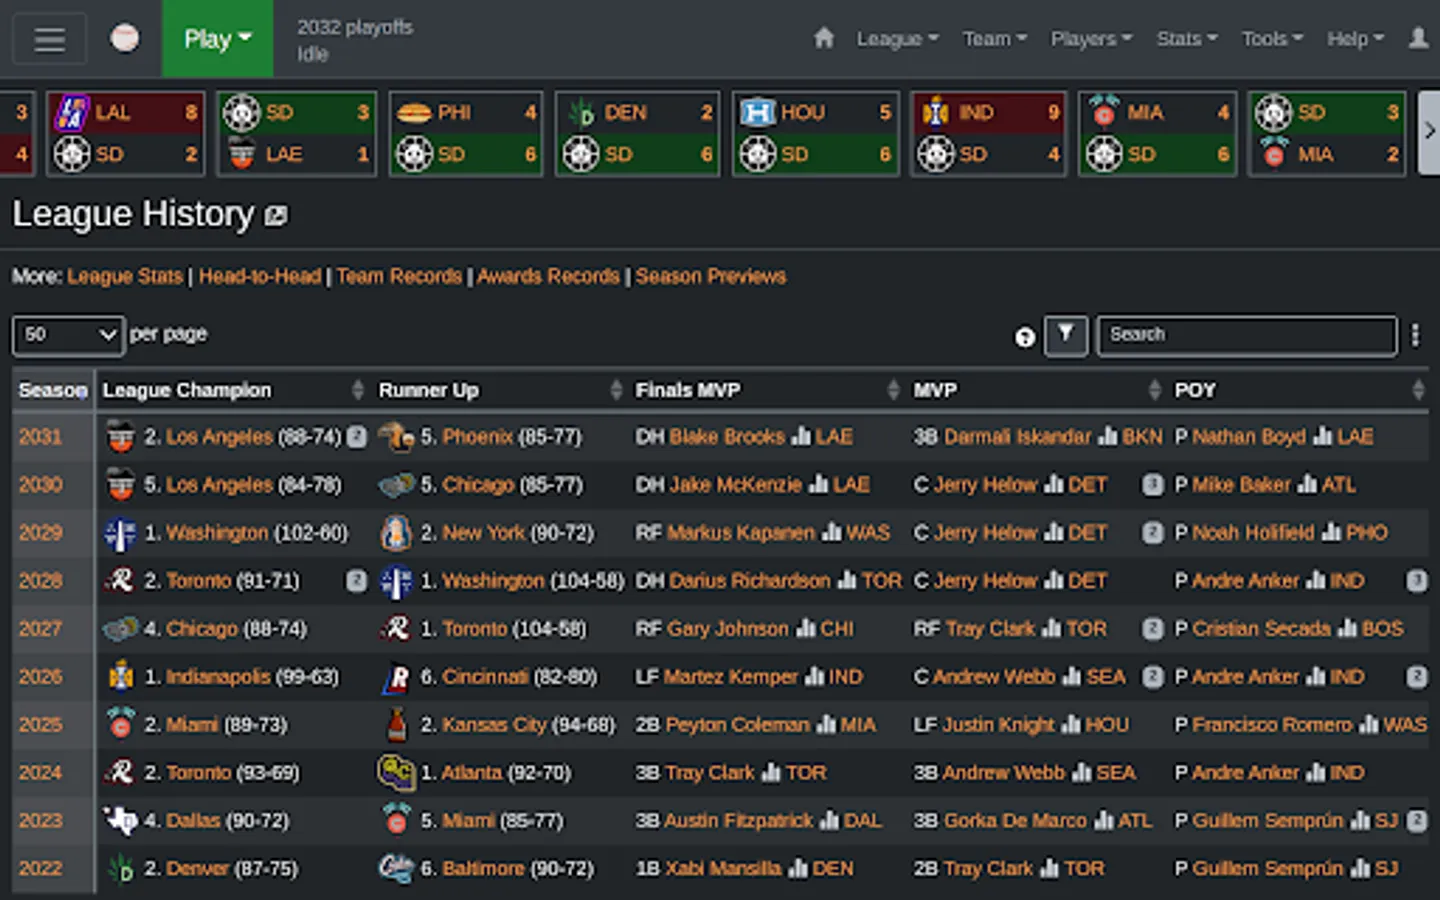Open Darmali Iskandar stats bar-chart icon
This screenshot has width=1440, height=900.
[x=1107, y=437]
